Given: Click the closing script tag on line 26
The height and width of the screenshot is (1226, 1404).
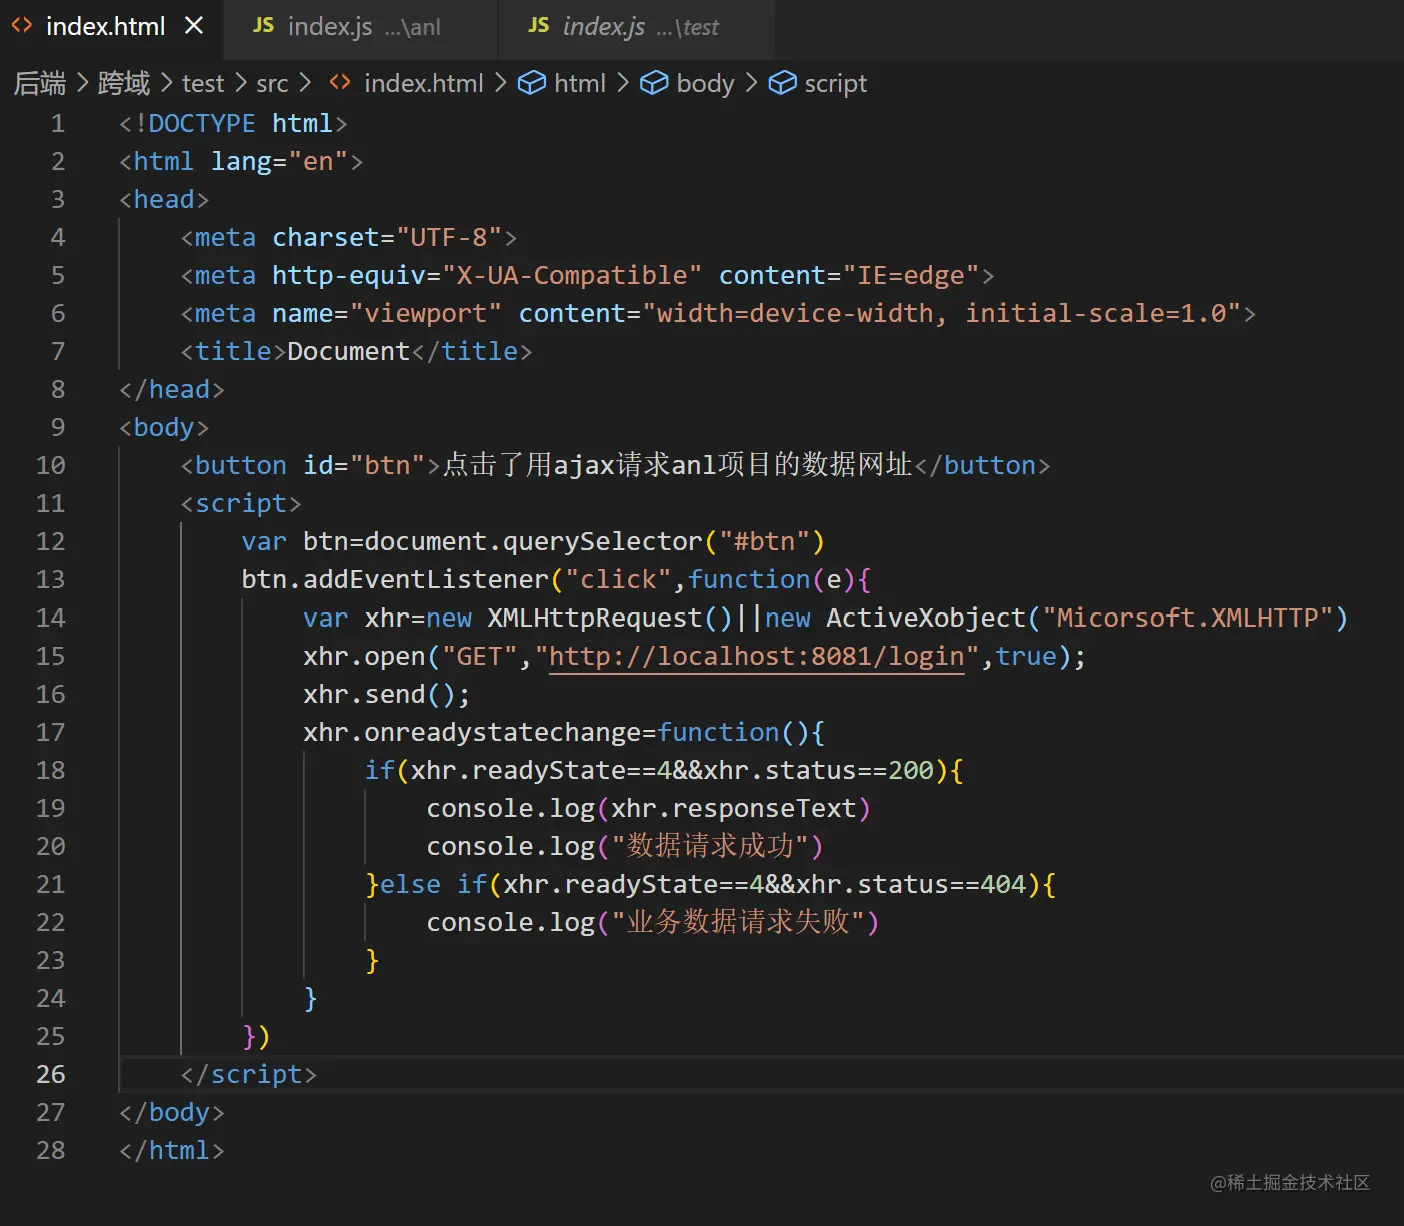Looking at the screenshot, I should click(x=249, y=1074).
